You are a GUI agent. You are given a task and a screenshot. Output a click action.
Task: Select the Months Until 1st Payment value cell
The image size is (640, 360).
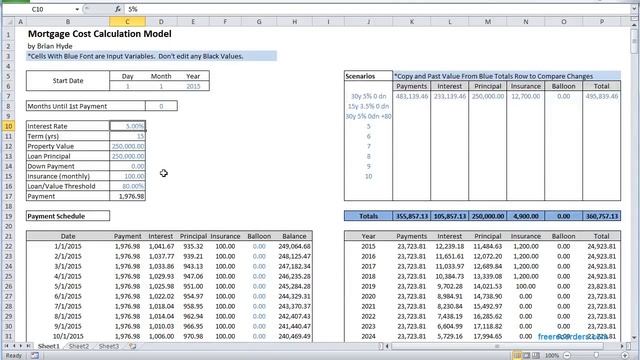click(161, 106)
